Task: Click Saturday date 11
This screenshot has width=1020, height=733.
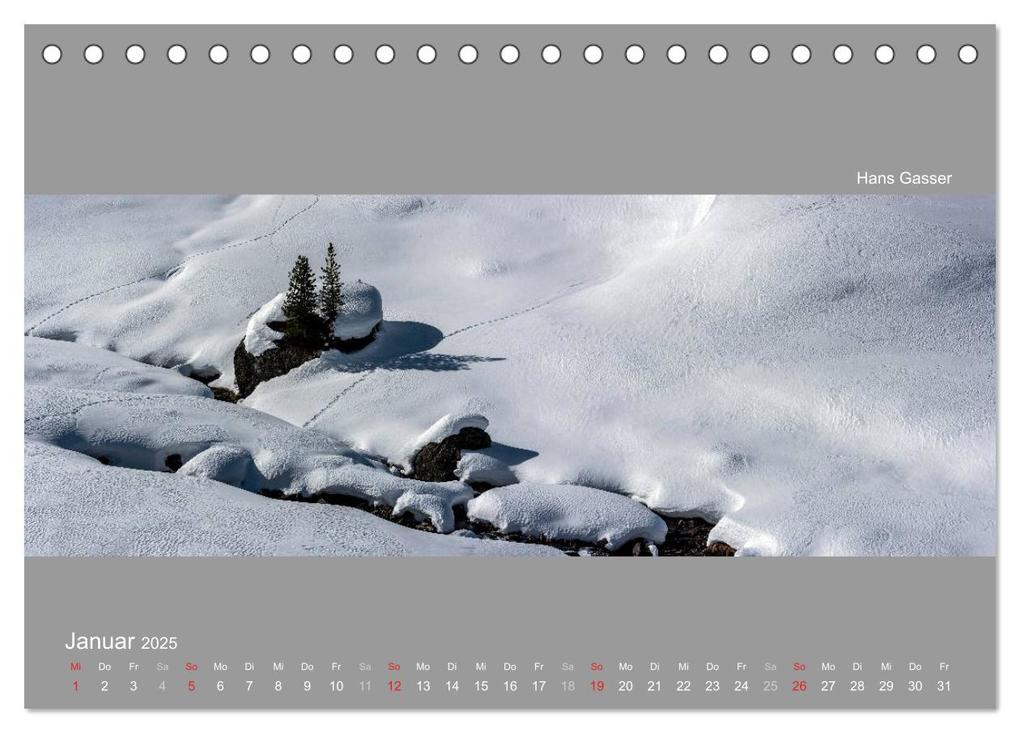Action: click(x=365, y=686)
